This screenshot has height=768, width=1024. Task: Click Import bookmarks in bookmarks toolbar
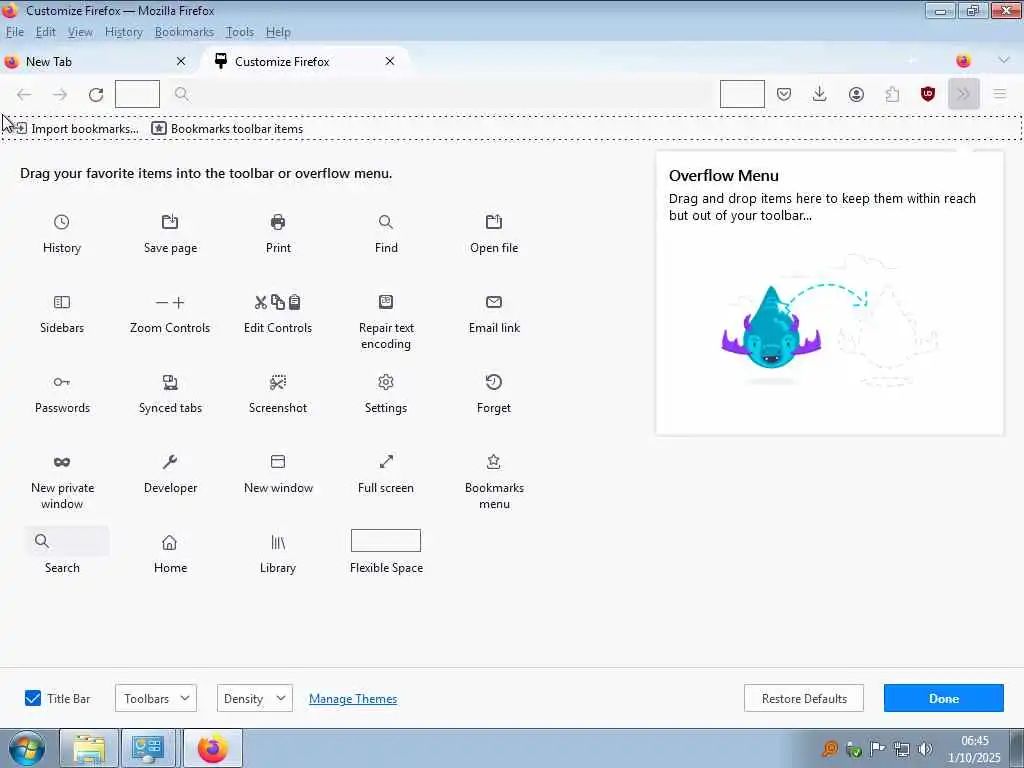pos(75,129)
